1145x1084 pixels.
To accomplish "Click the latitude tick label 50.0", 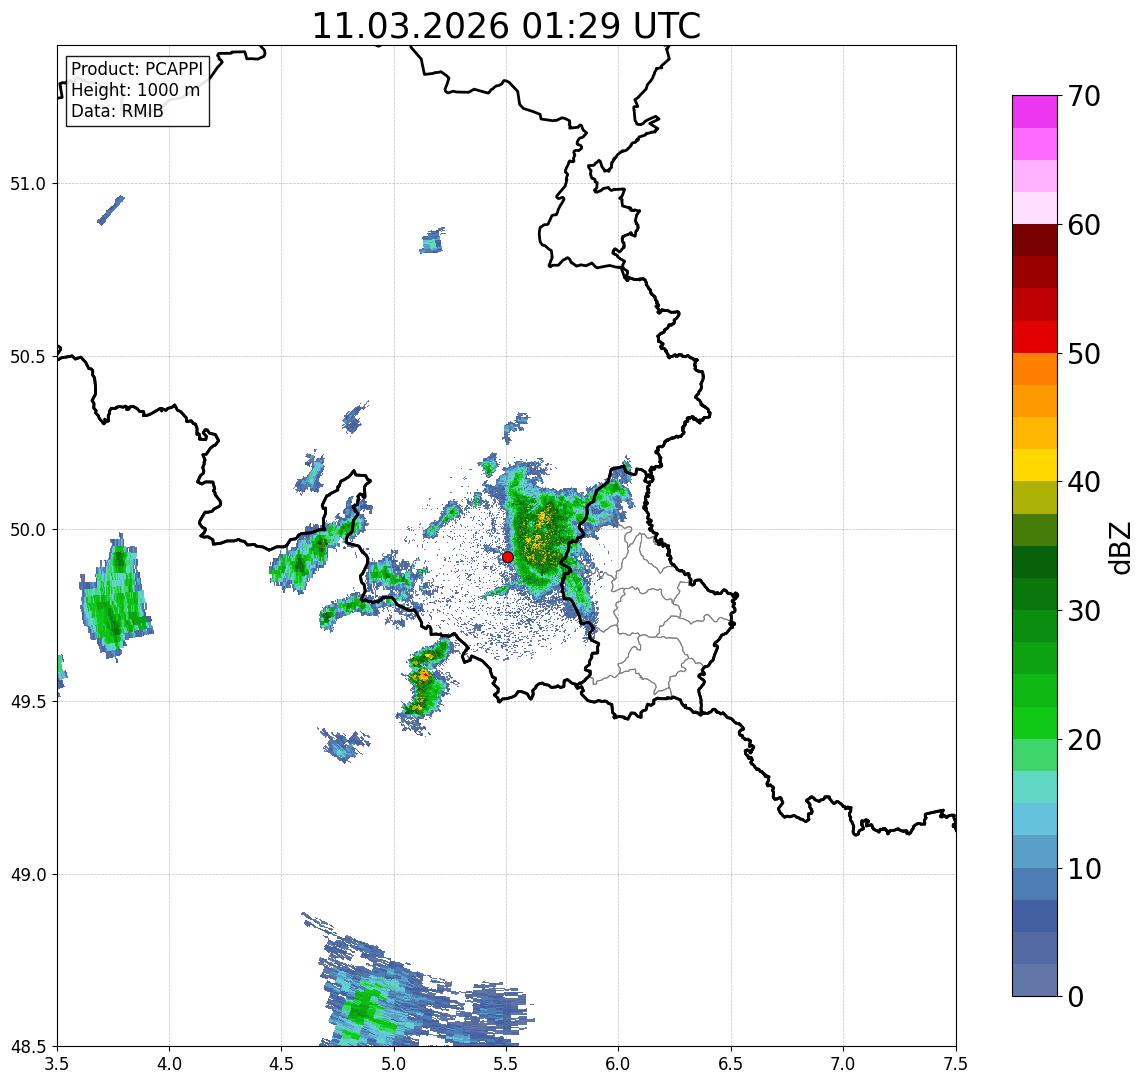I will [x=28, y=530].
